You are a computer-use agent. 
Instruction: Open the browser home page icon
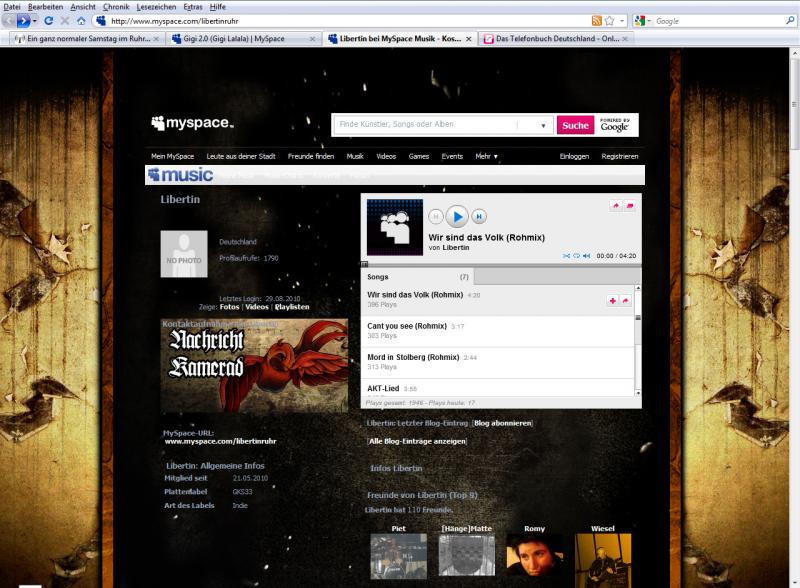point(81,21)
